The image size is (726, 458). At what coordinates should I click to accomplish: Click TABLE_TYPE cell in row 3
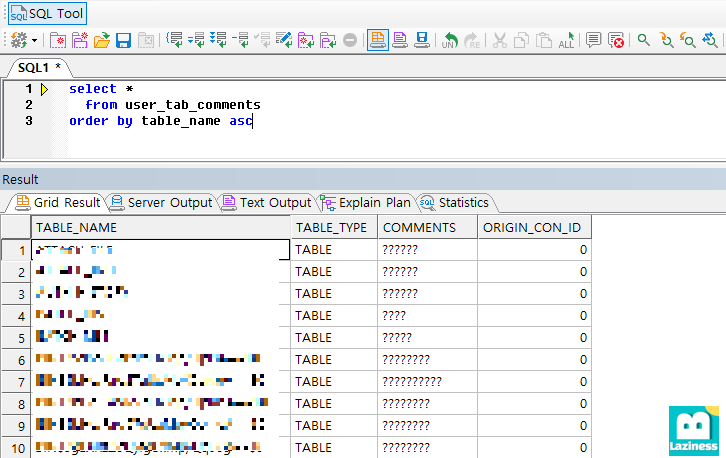(x=334, y=294)
